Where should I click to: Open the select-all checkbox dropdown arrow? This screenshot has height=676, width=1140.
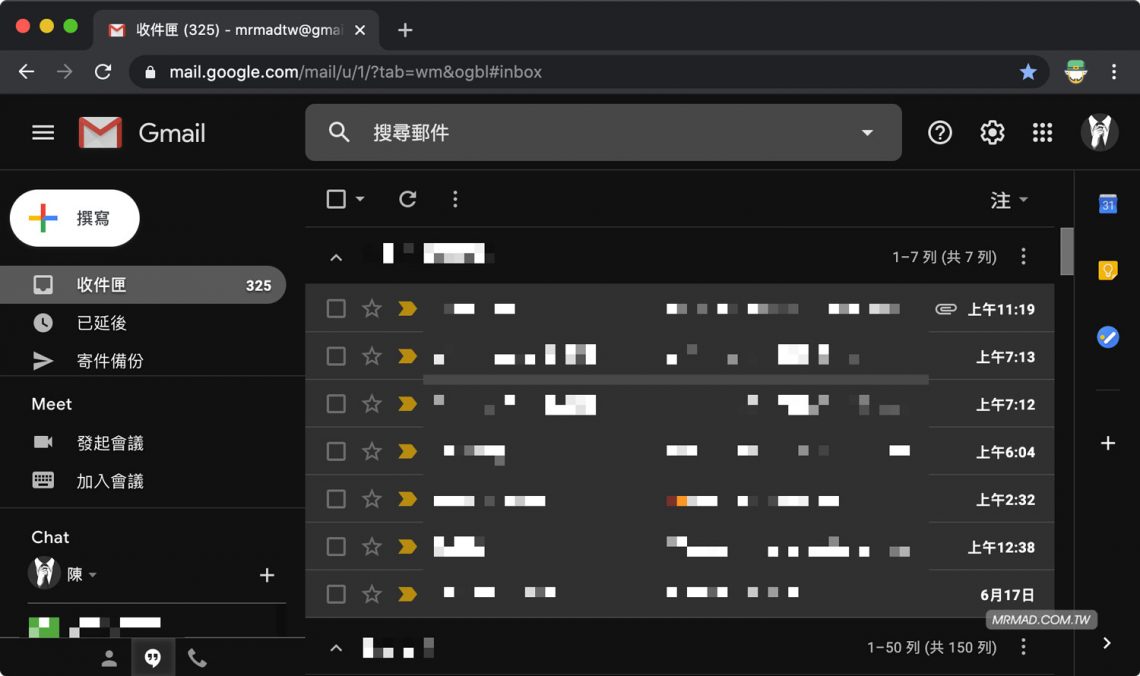click(360, 199)
